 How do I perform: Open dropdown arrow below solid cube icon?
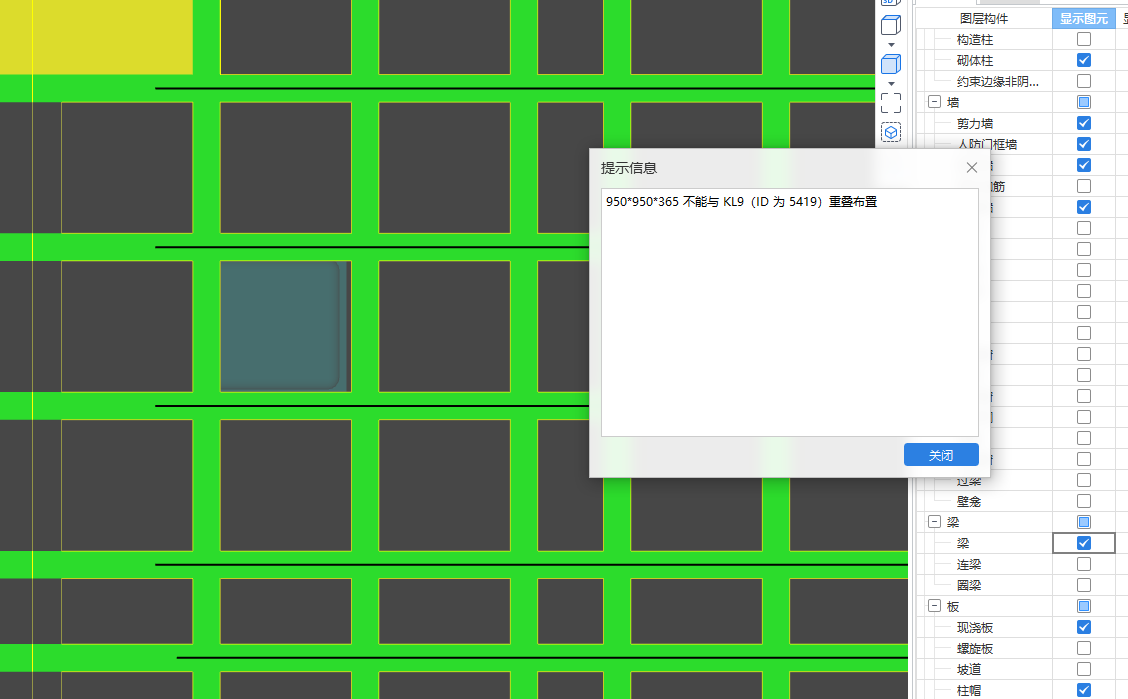(x=891, y=83)
